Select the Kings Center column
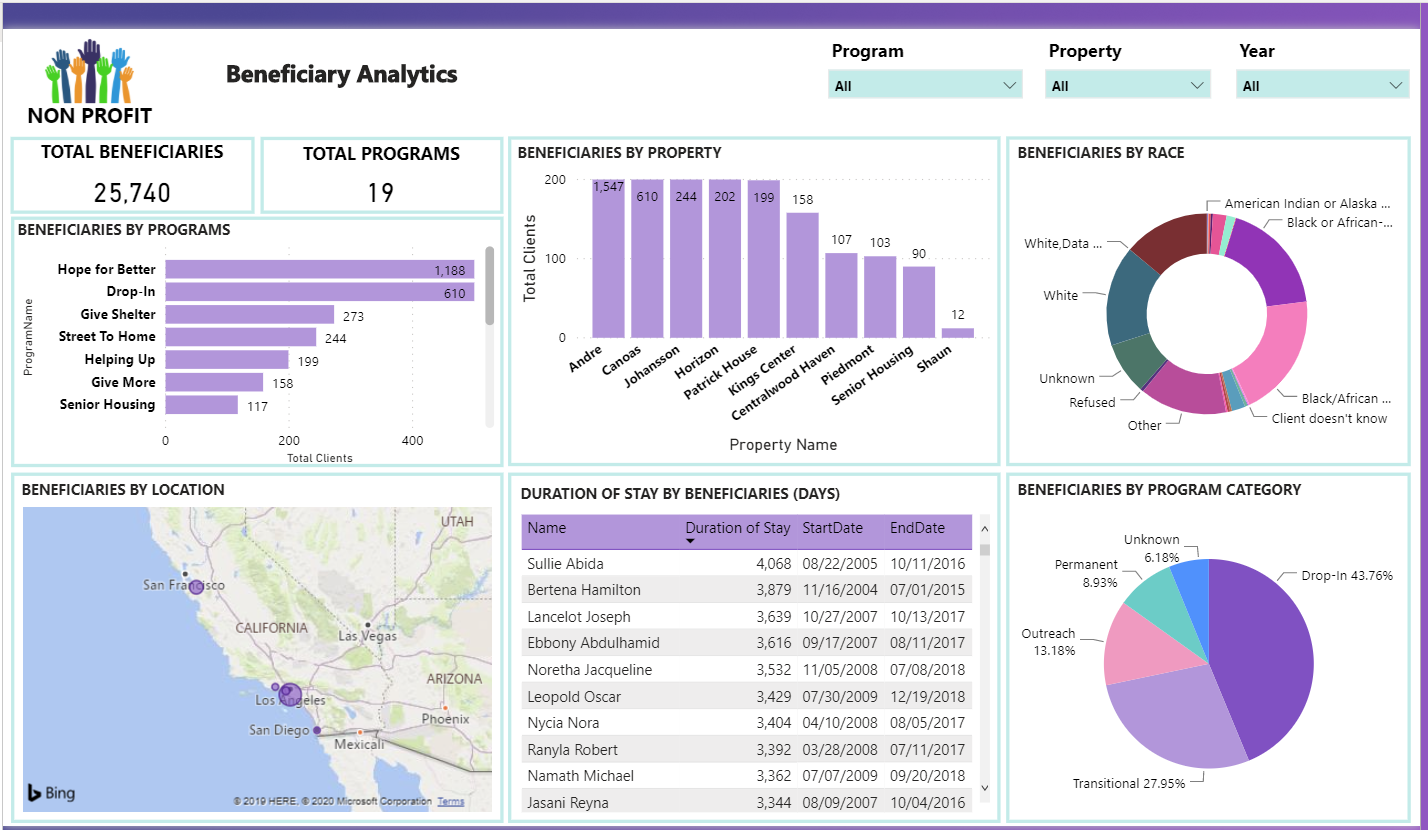Screen dimensions: 1428x830 (802, 275)
